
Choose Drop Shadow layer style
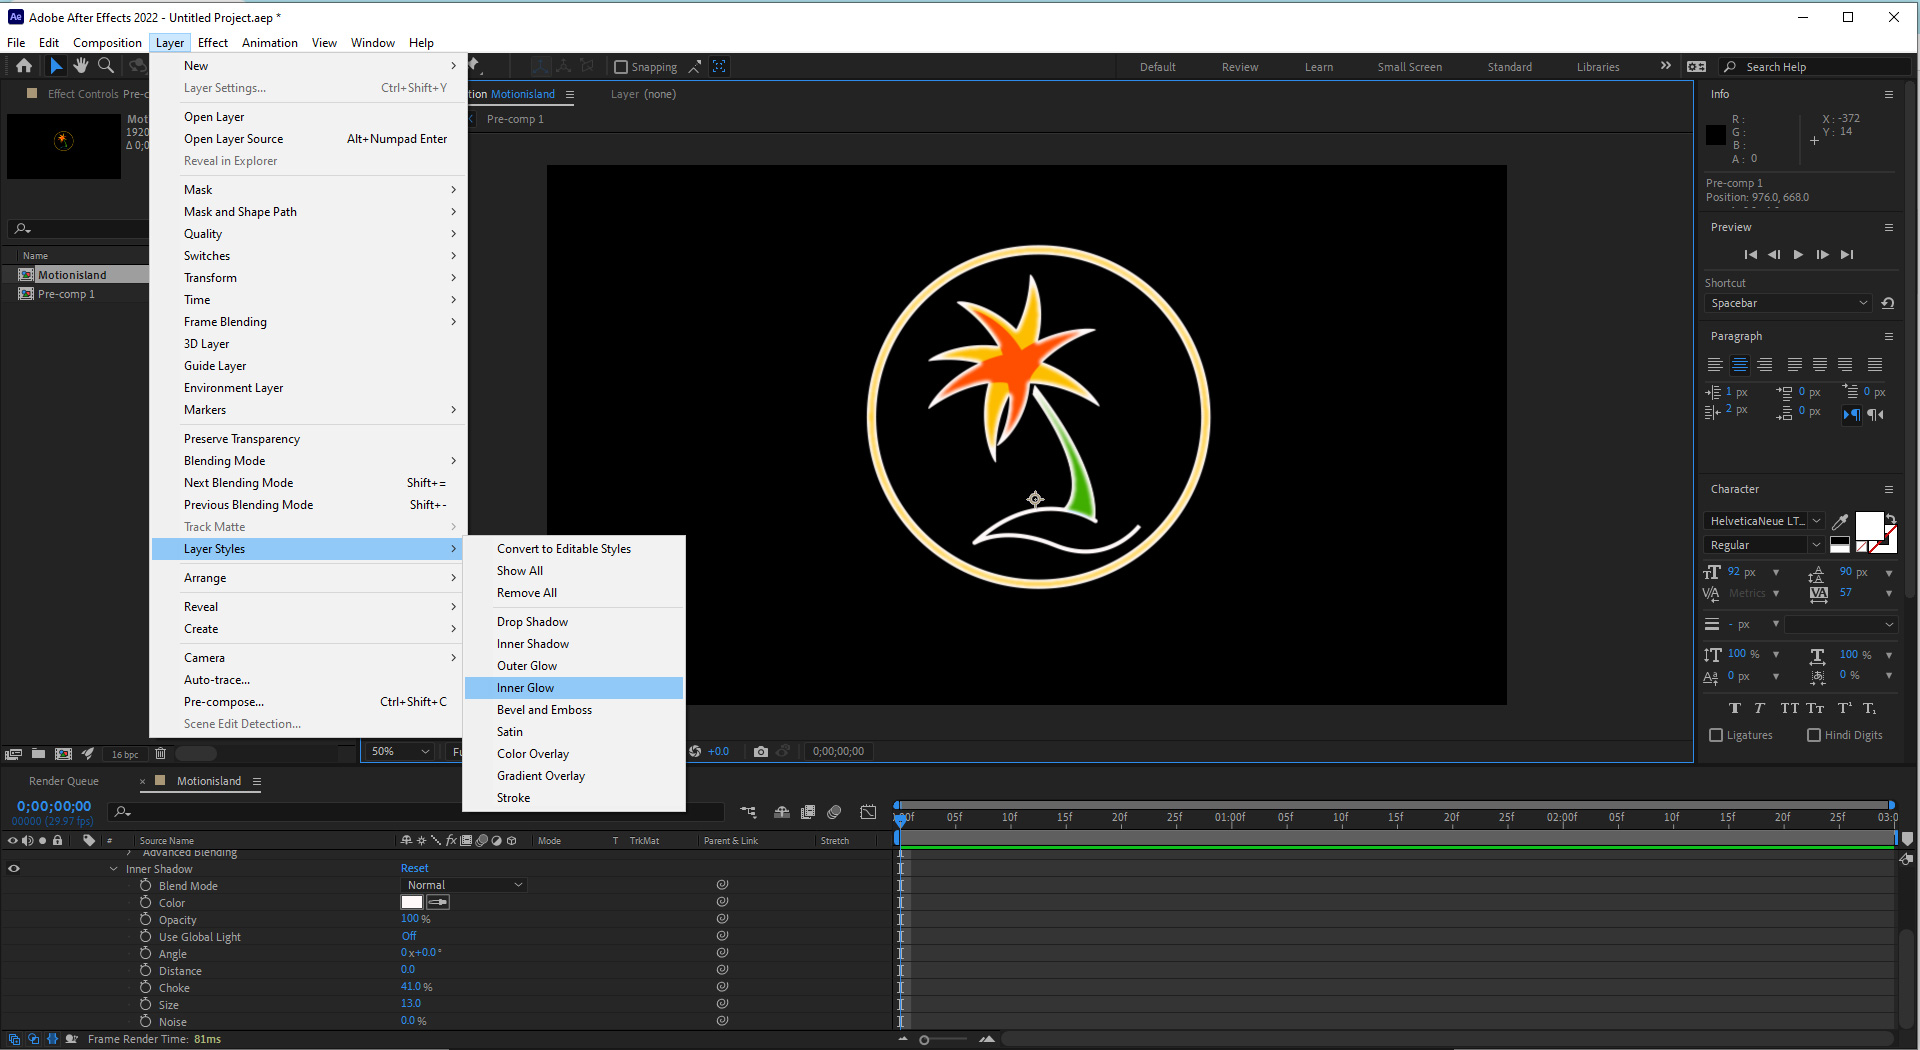coord(574,622)
